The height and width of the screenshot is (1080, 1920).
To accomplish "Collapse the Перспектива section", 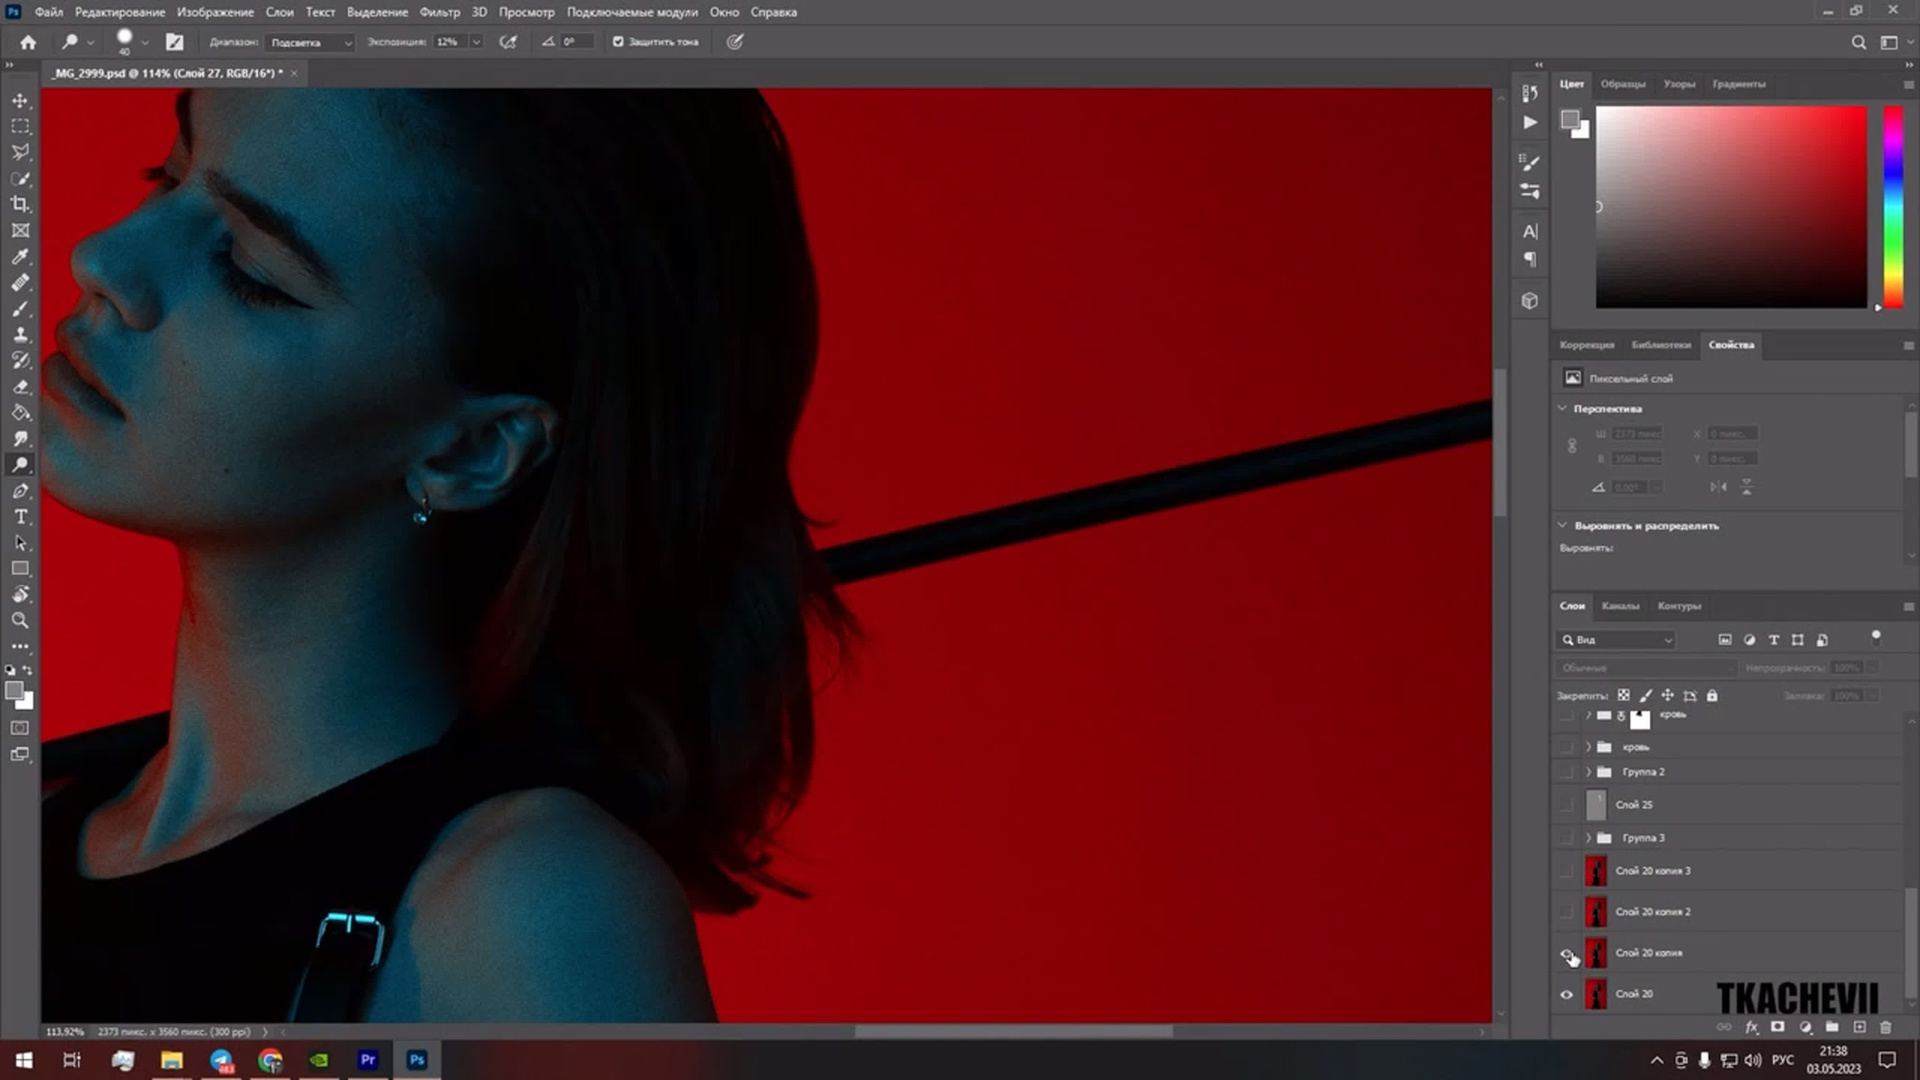I will [x=1563, y=408].
